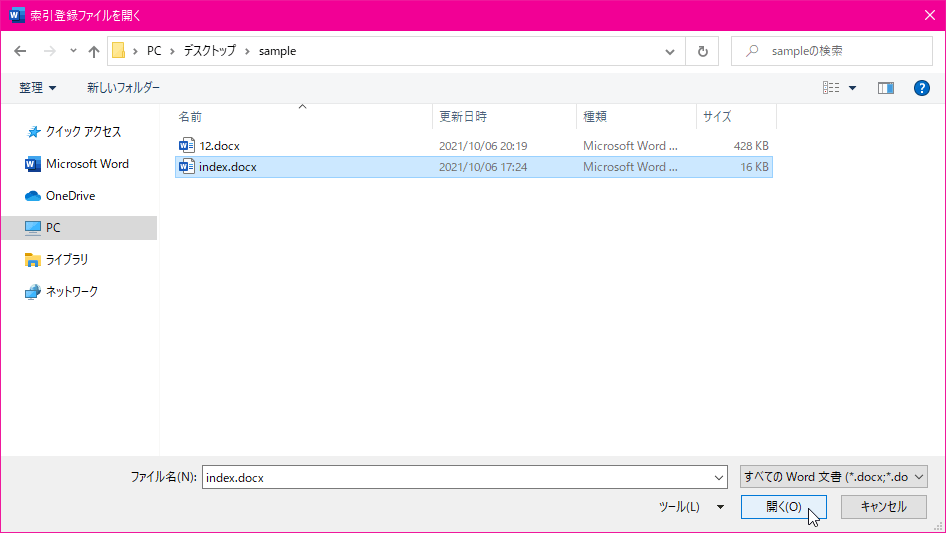Select PC in the address breadcrumb
The image size is (946, 533).
pyautogui.click(x=154, y=51)
